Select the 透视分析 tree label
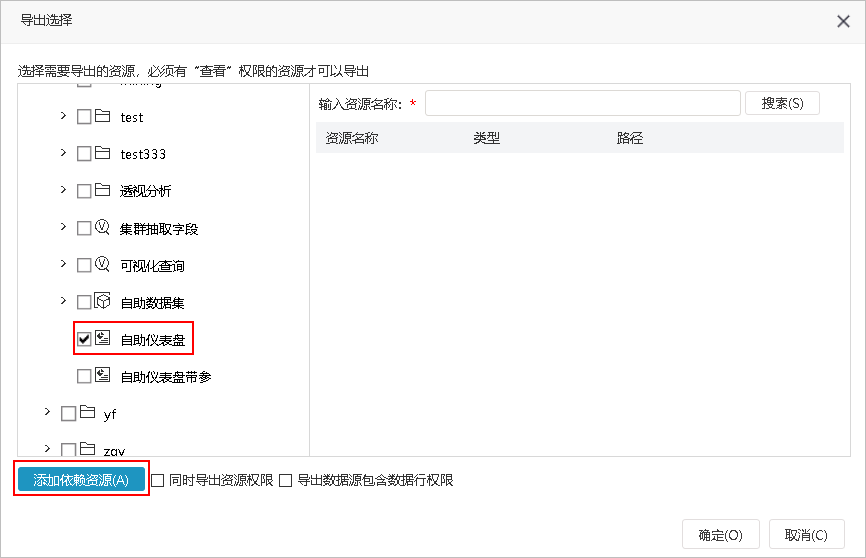866x558 pixels. [146, 191]
